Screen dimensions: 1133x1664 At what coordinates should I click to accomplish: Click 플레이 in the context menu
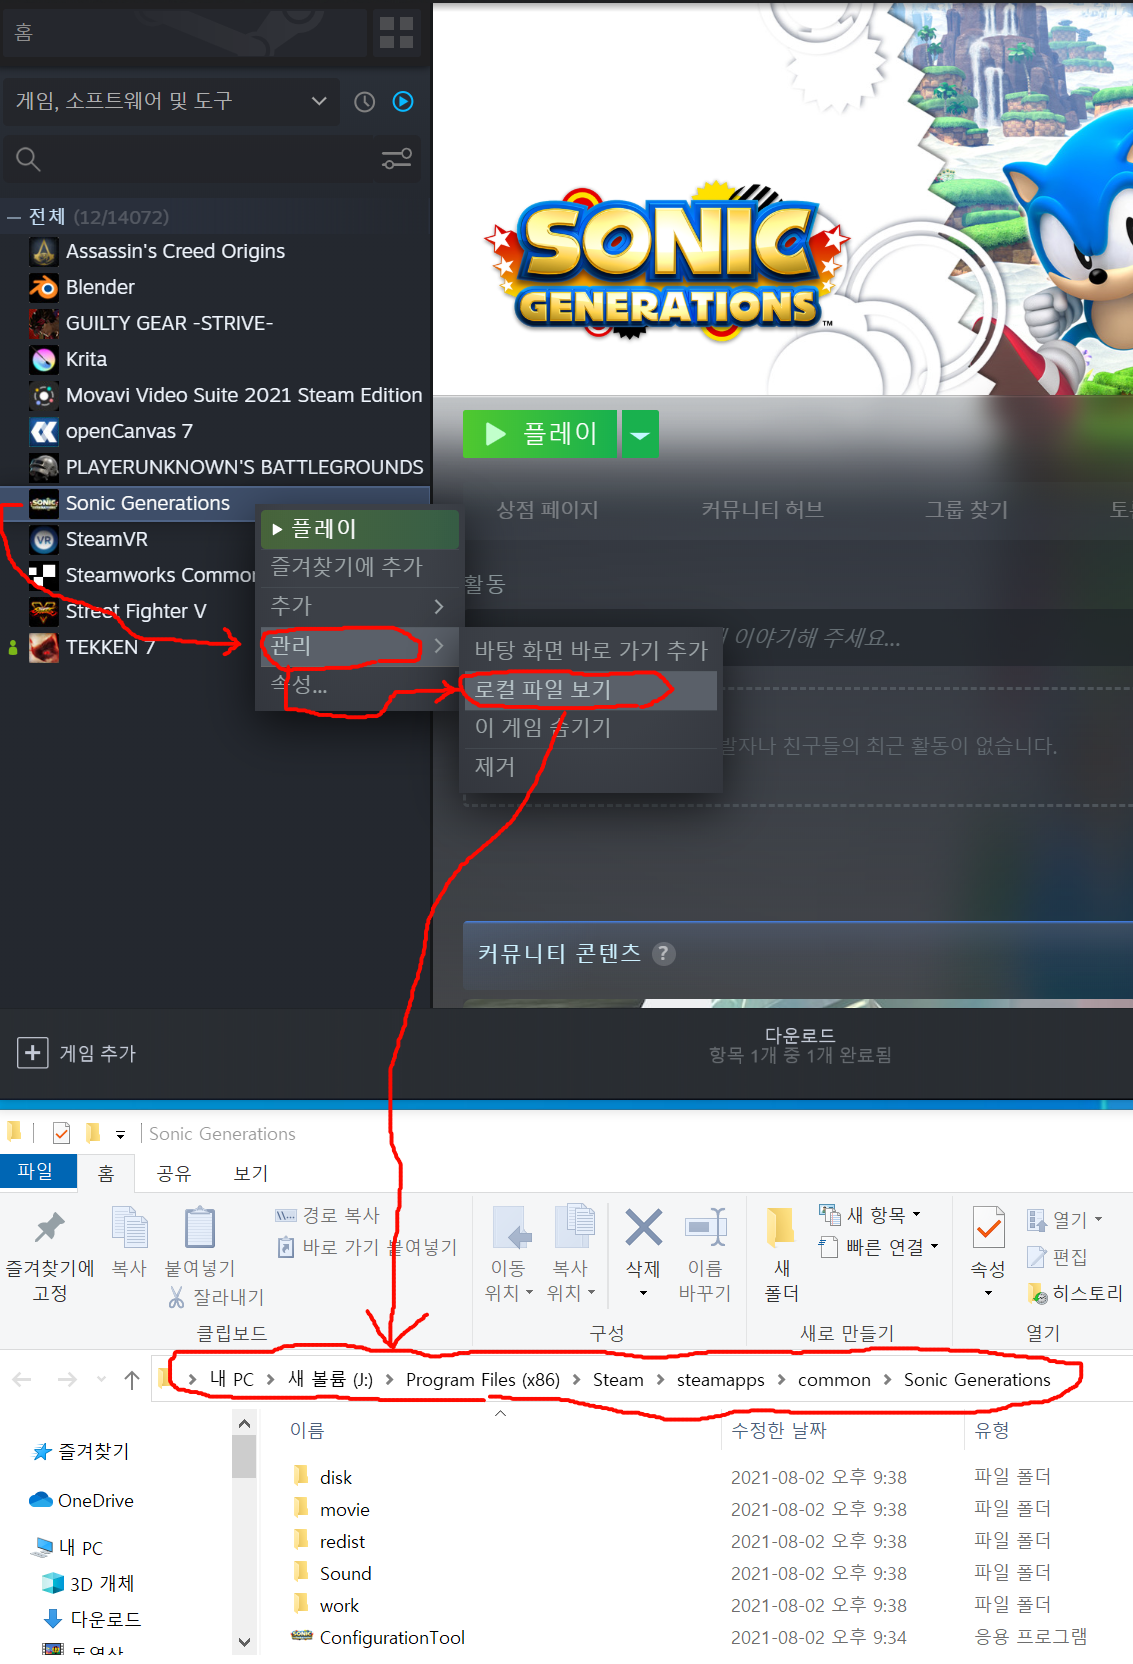(360, 529)
